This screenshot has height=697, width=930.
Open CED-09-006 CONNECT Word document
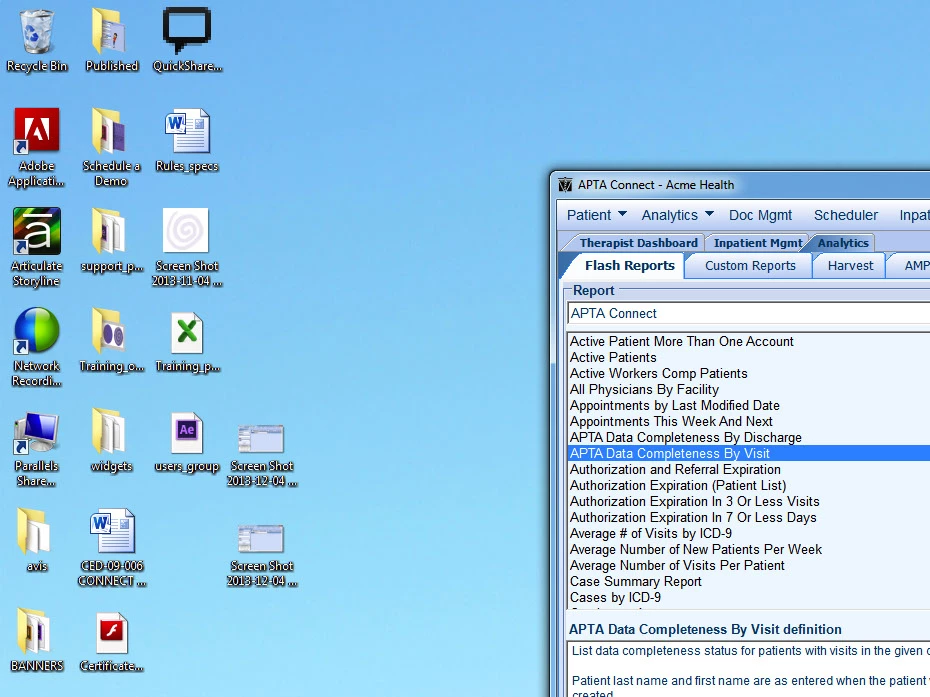(x=113, y=531)
